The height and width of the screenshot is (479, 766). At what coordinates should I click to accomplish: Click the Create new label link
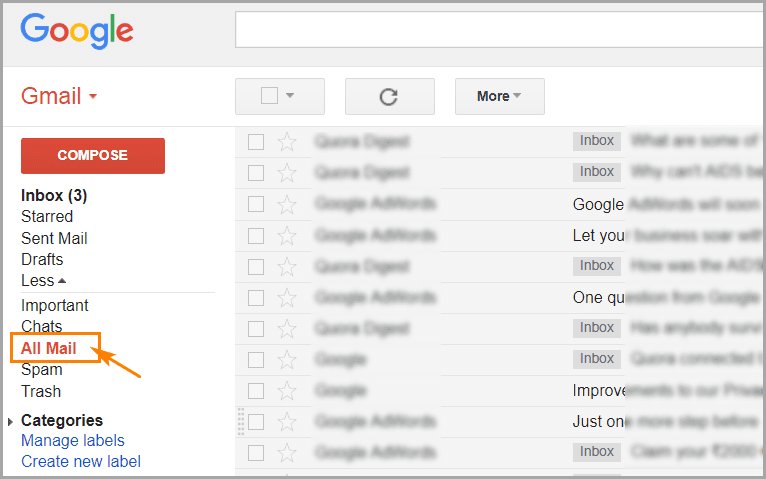click(81, 461)
